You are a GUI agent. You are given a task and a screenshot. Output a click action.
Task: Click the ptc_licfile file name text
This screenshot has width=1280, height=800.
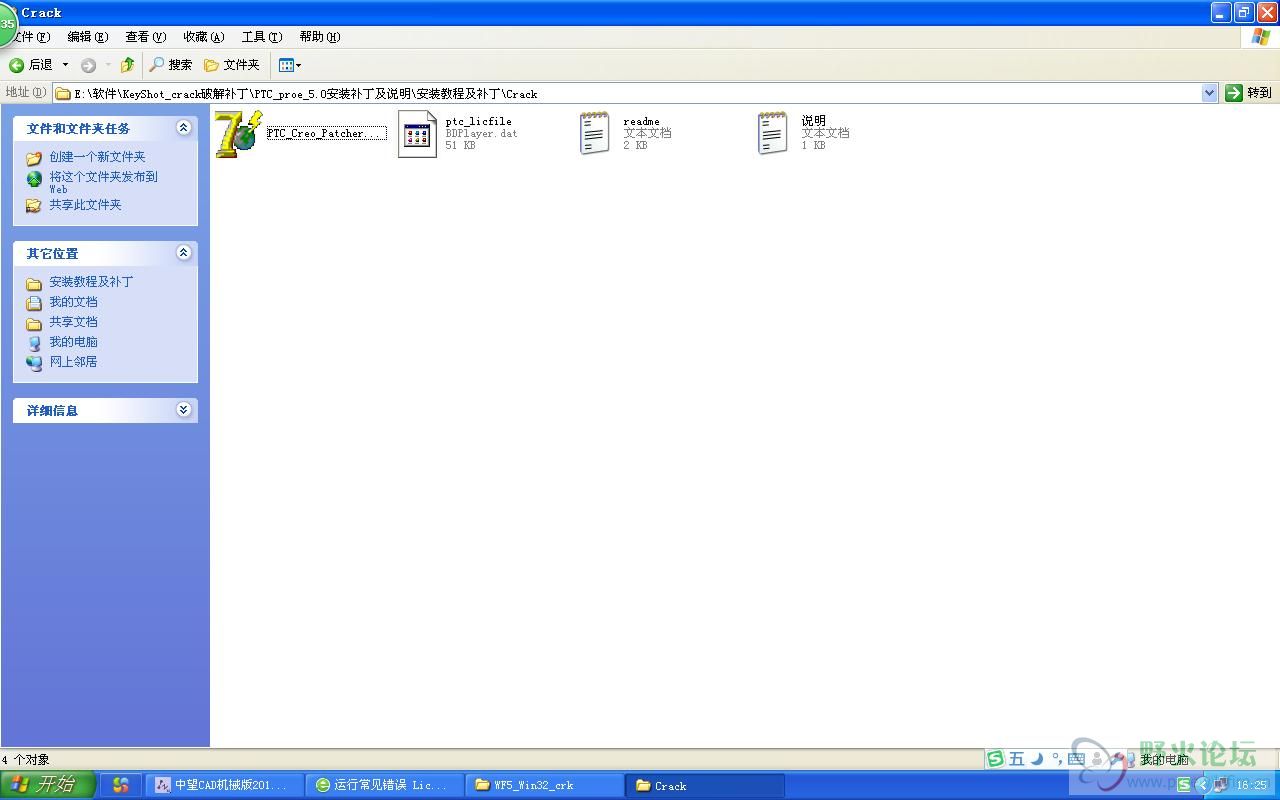(478, 121)
